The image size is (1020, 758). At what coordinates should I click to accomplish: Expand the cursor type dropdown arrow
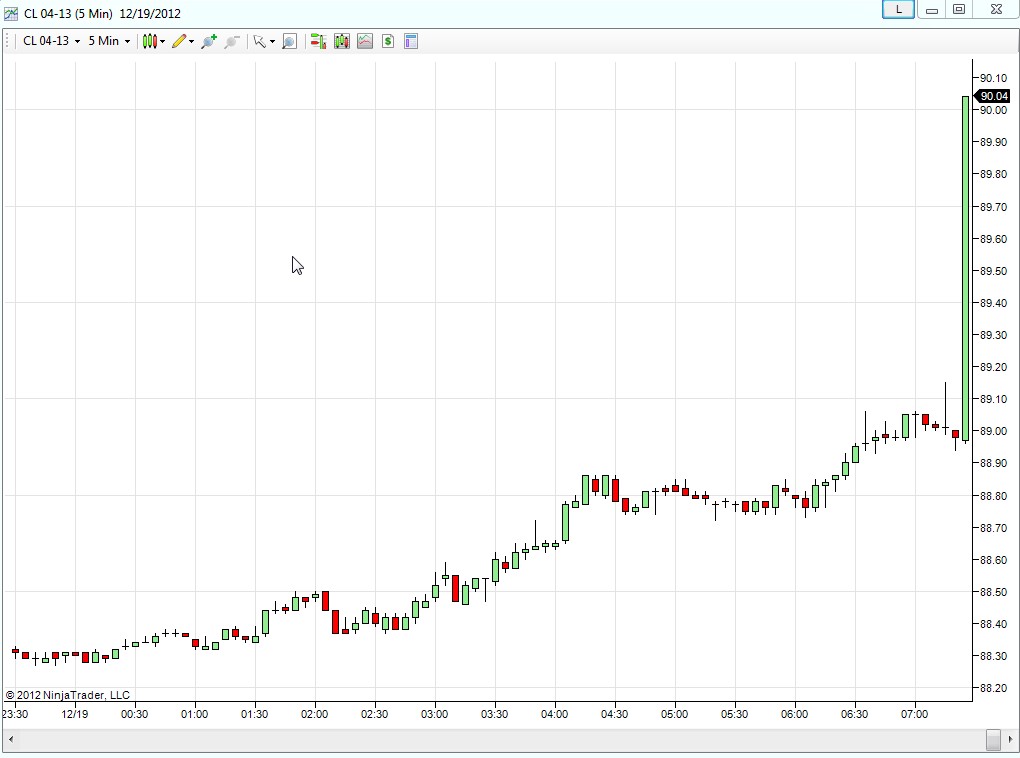[x=272, y=42]
